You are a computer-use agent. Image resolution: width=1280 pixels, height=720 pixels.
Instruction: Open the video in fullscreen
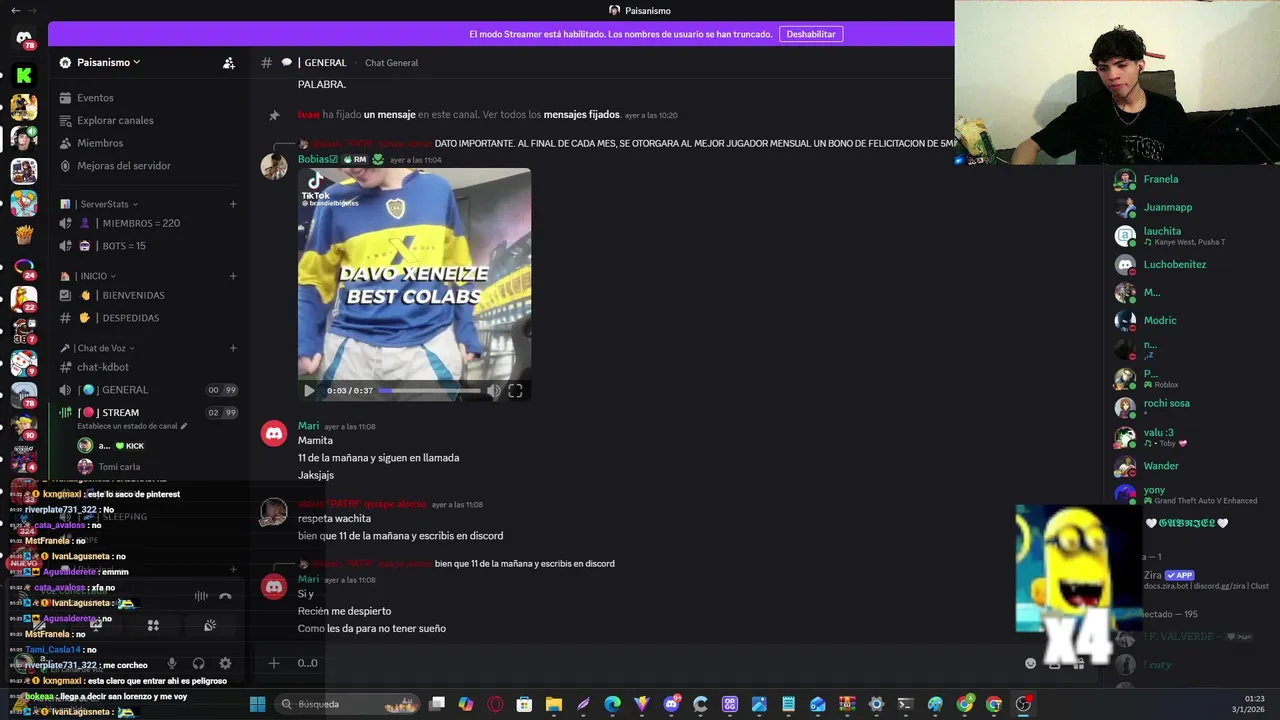(x=515, y=391)
